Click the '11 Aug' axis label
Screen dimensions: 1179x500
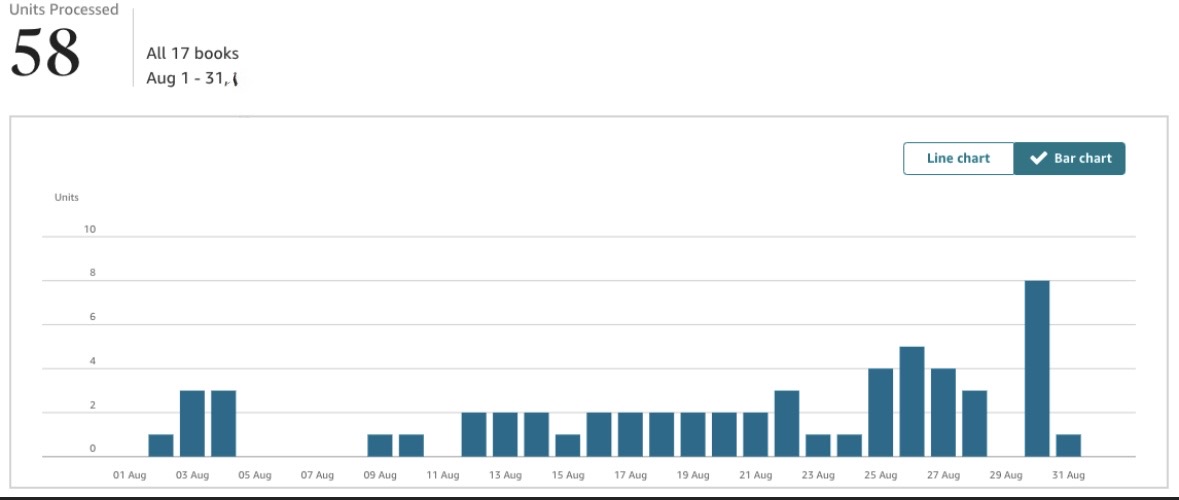442,475
